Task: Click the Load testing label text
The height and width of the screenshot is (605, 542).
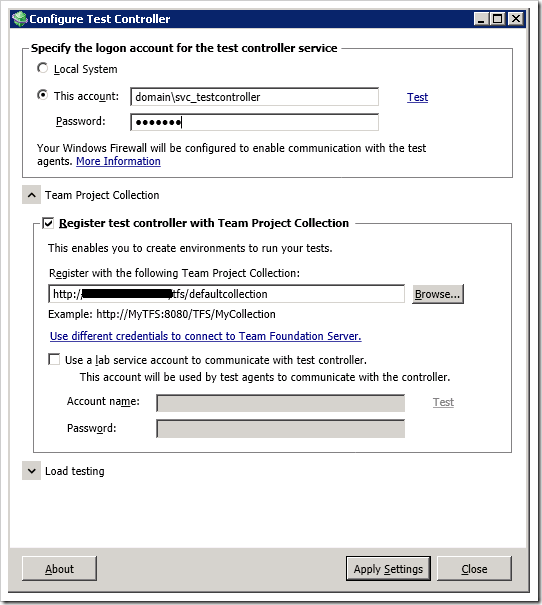Action: pyautogui.click(x=75, y=471)
